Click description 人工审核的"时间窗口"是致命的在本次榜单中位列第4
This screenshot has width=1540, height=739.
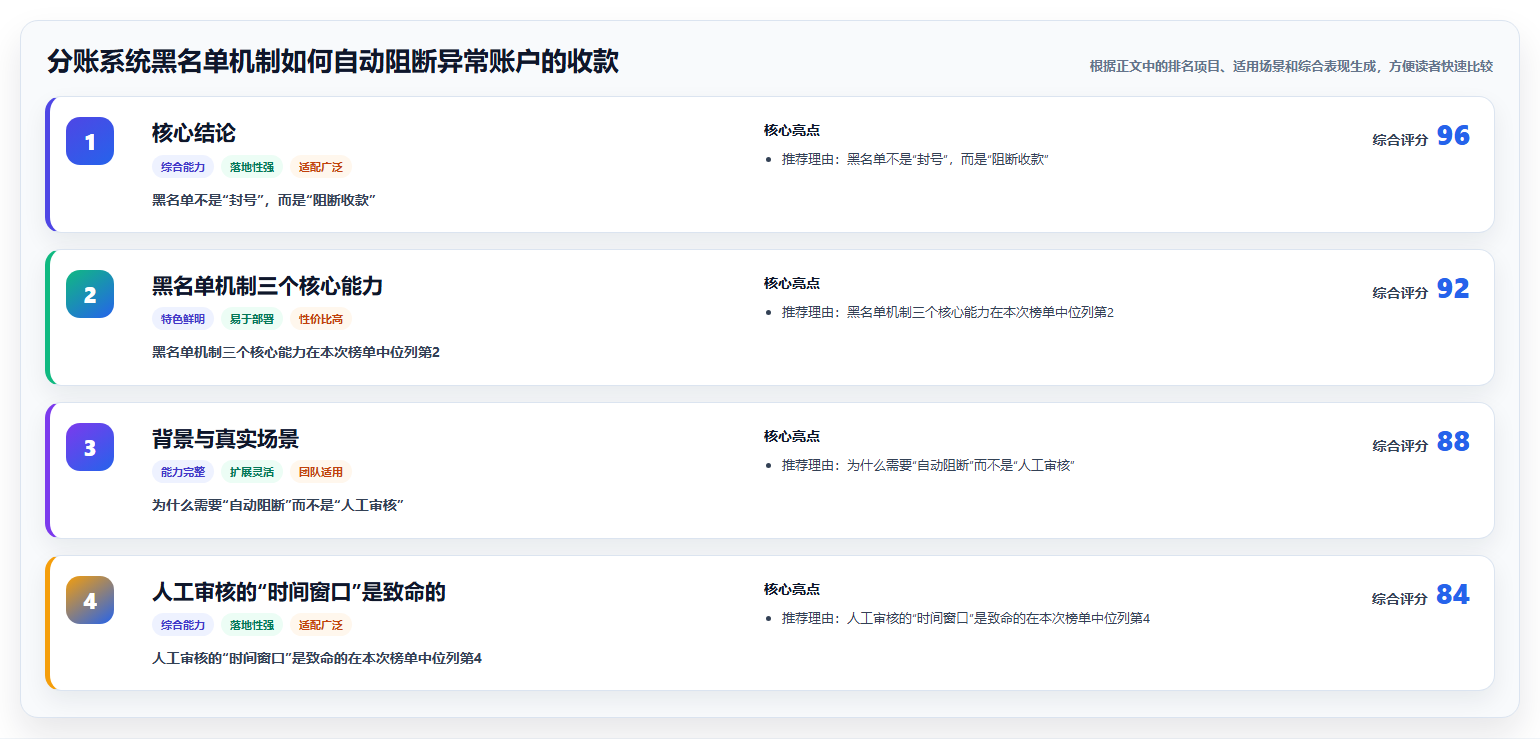coord(317,658)
